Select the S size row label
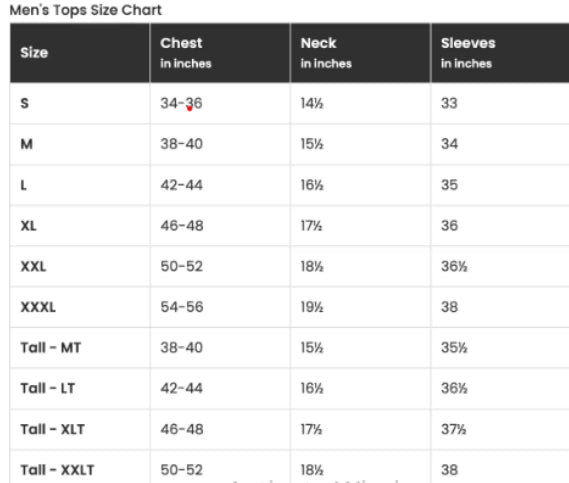 (24, 103)
